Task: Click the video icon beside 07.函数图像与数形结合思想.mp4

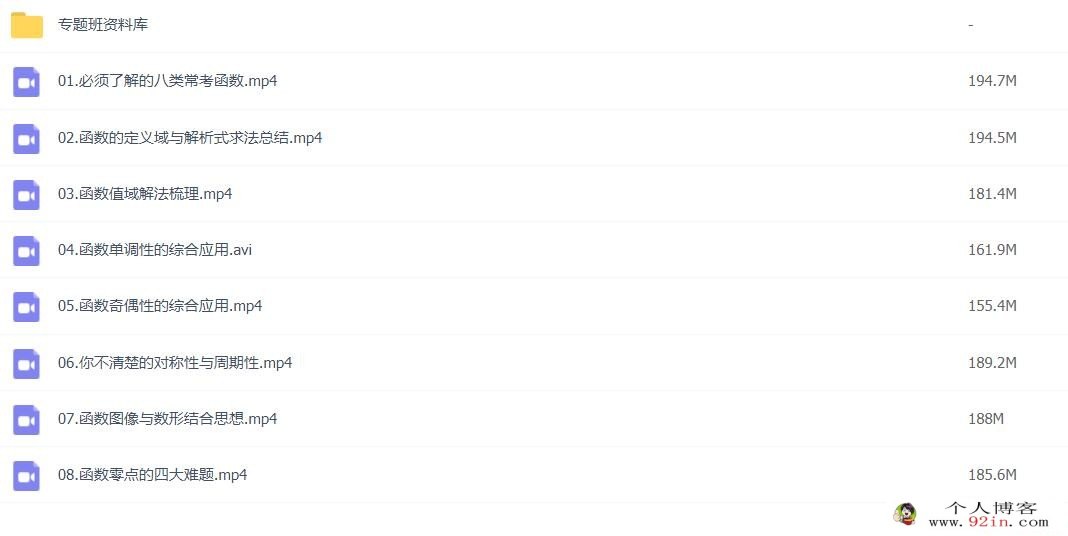Action: coord(27,420)
